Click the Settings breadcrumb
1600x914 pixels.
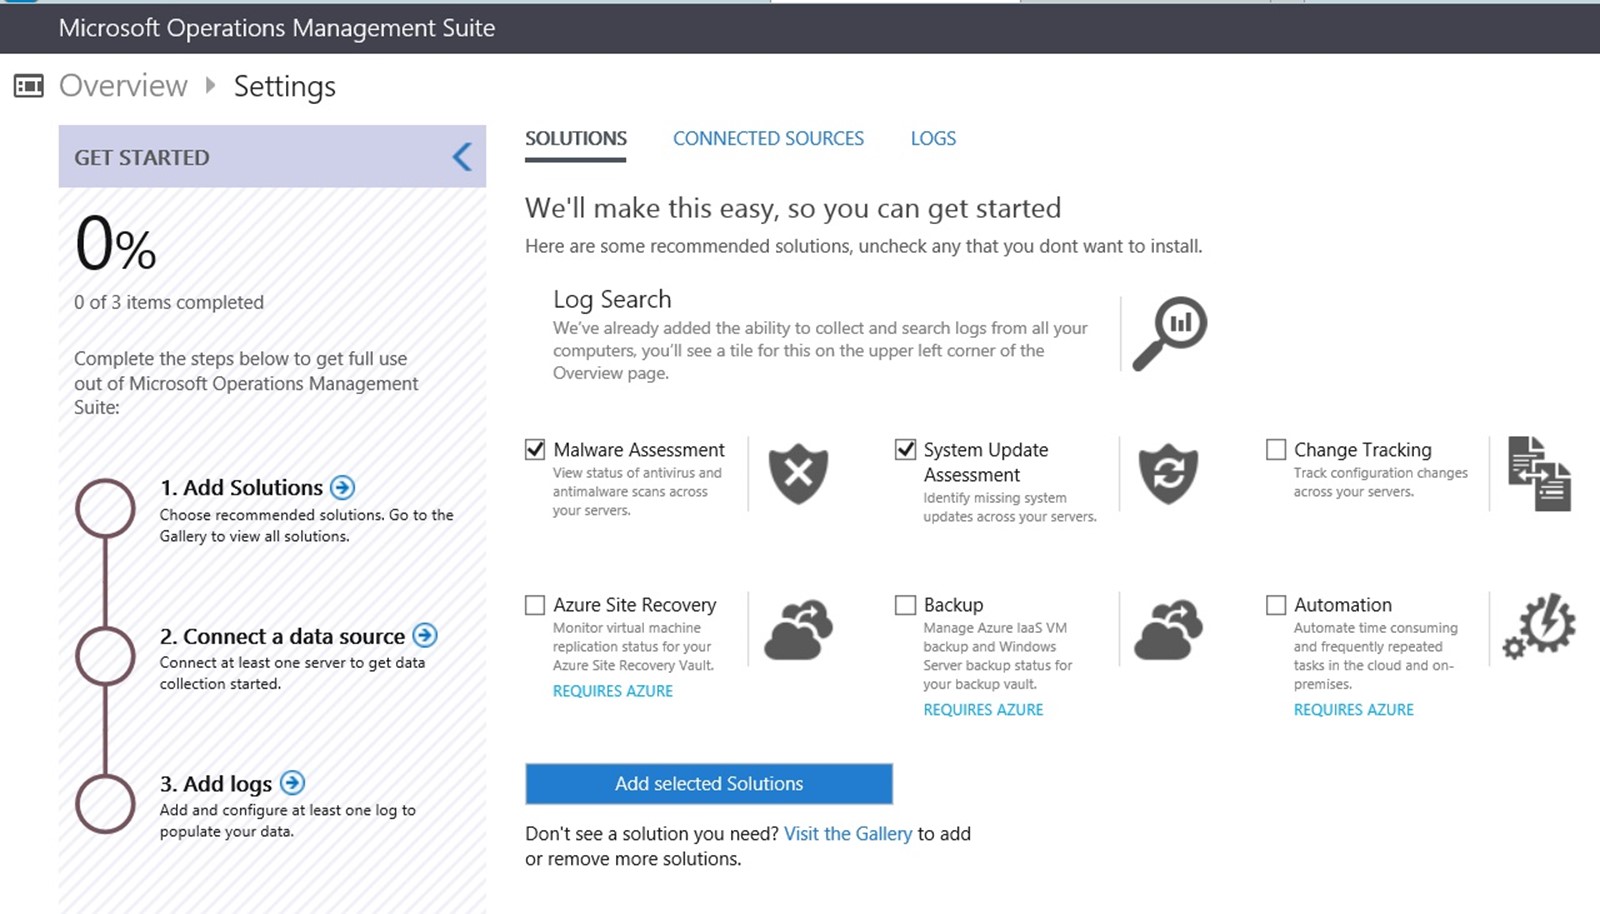pos(285,87)
